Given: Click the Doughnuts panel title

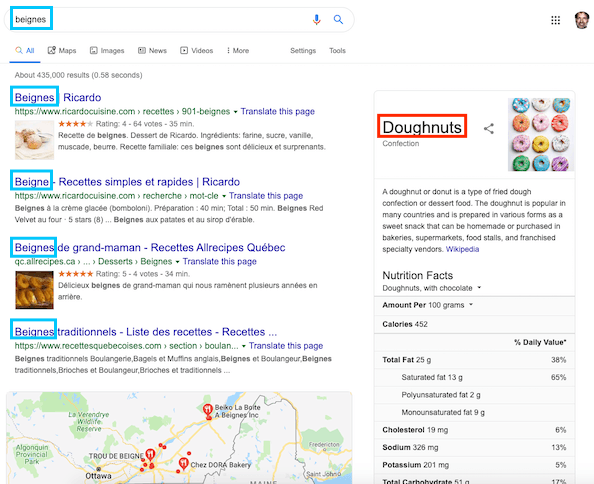Looking at the screenshot, I should pos(422,127).
